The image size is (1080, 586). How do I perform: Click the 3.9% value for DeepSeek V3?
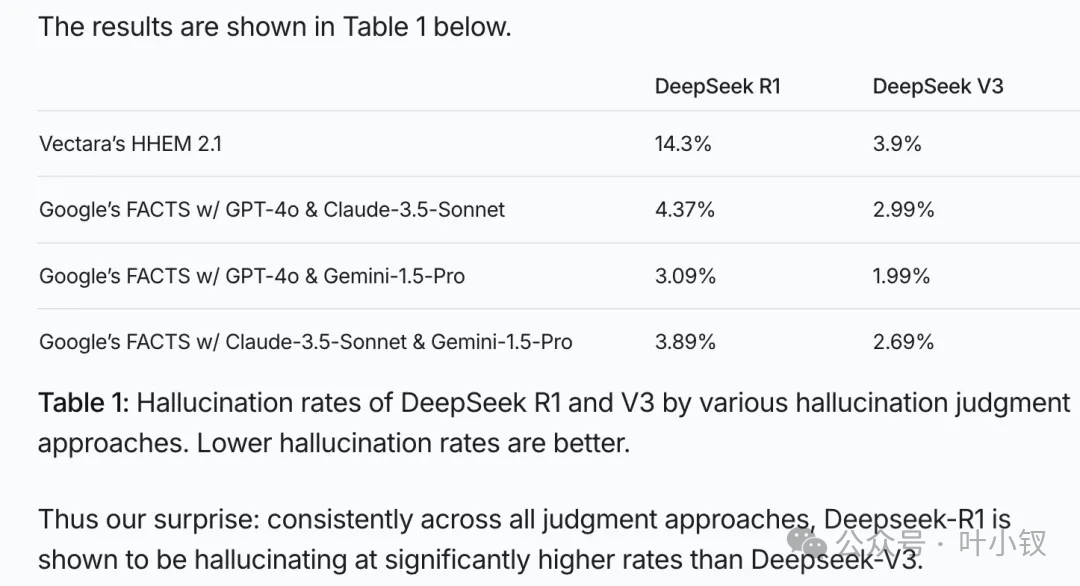coord(897,143)
